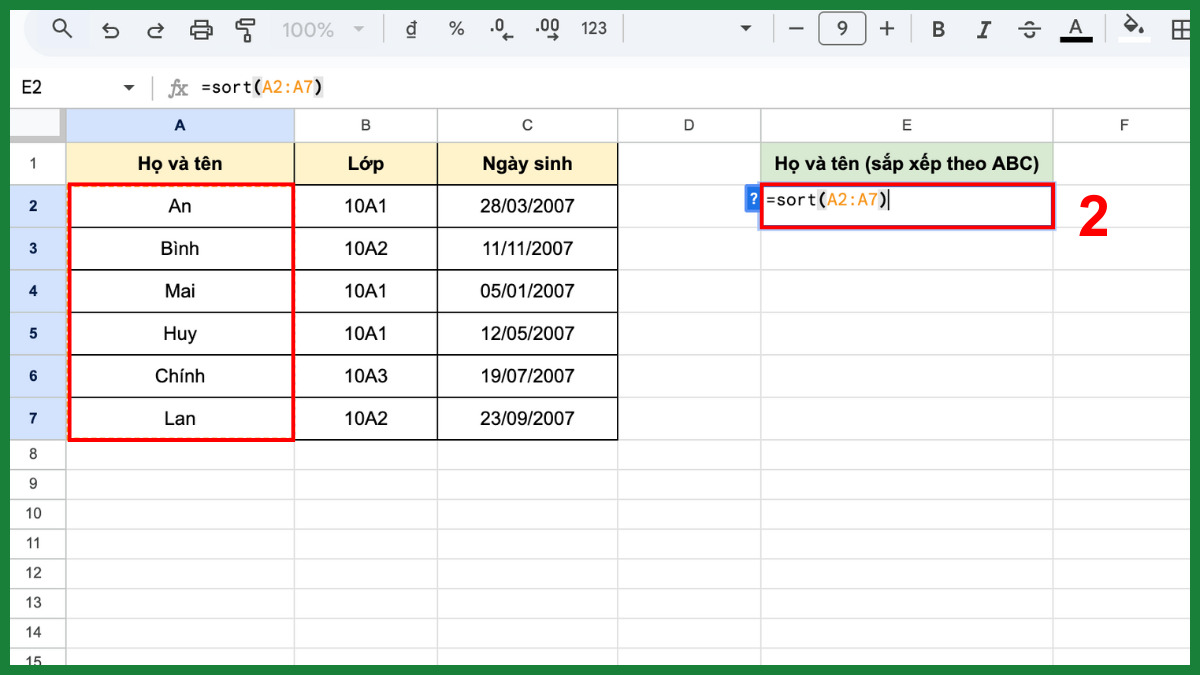1200x675 pixels.
Task: Increase decimal places
Action: point(546,29)
